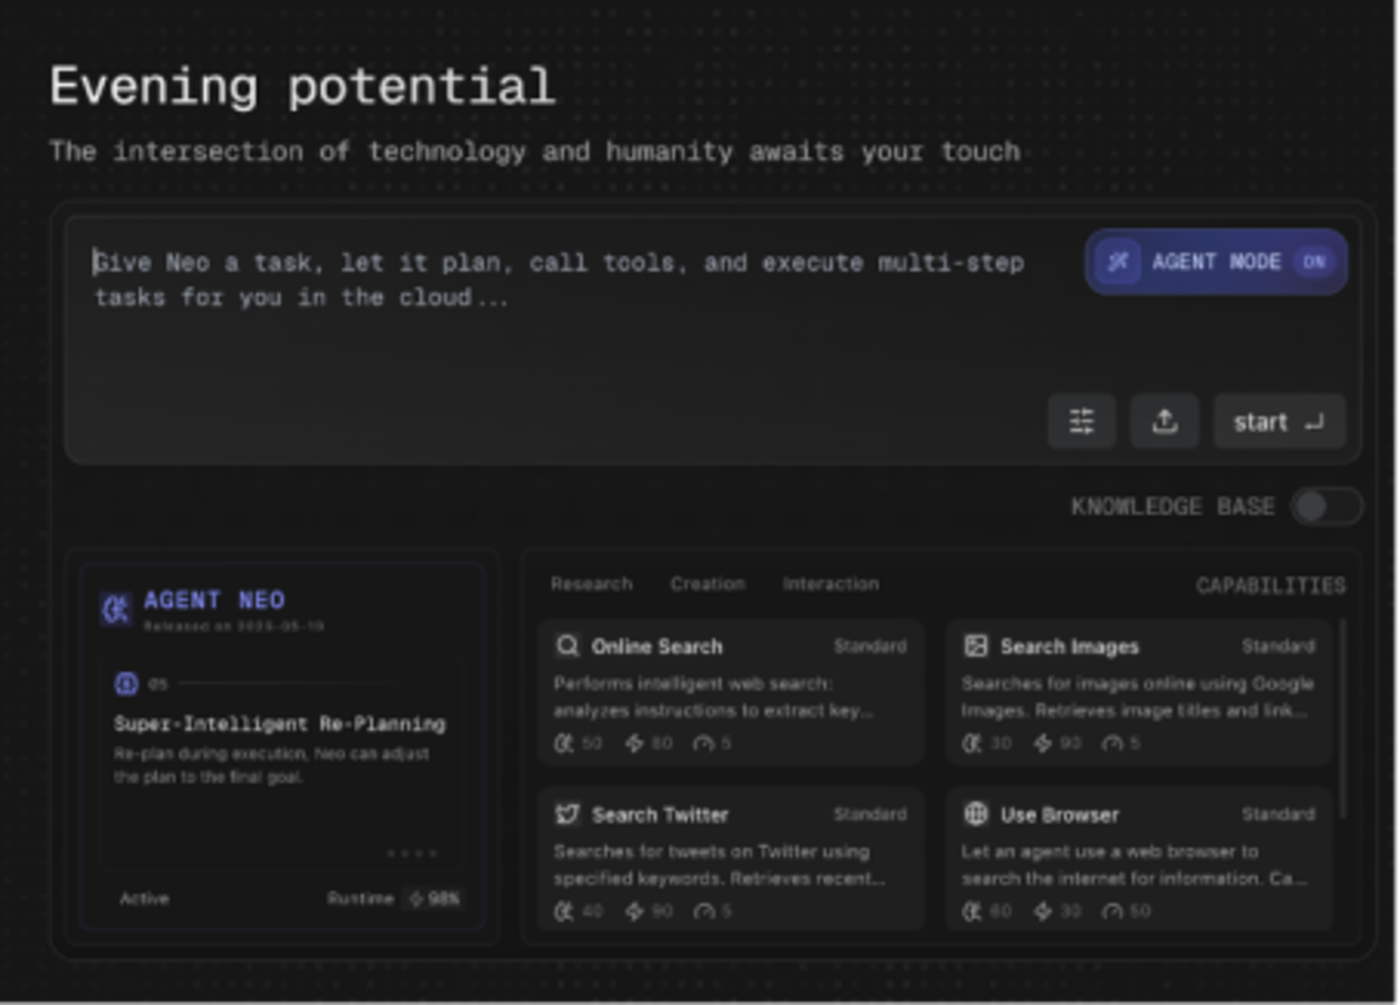Click the Search Images picture icon
This screenshot has width=1400, height=1005.
pyautogui.click(x=975, y=646)
